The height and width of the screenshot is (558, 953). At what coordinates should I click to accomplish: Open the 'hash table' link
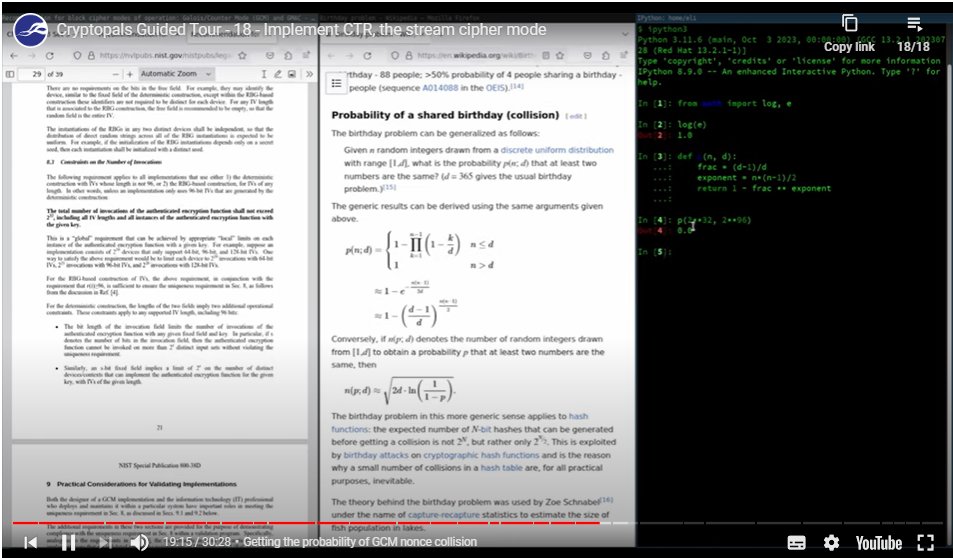tap(501, 468)
